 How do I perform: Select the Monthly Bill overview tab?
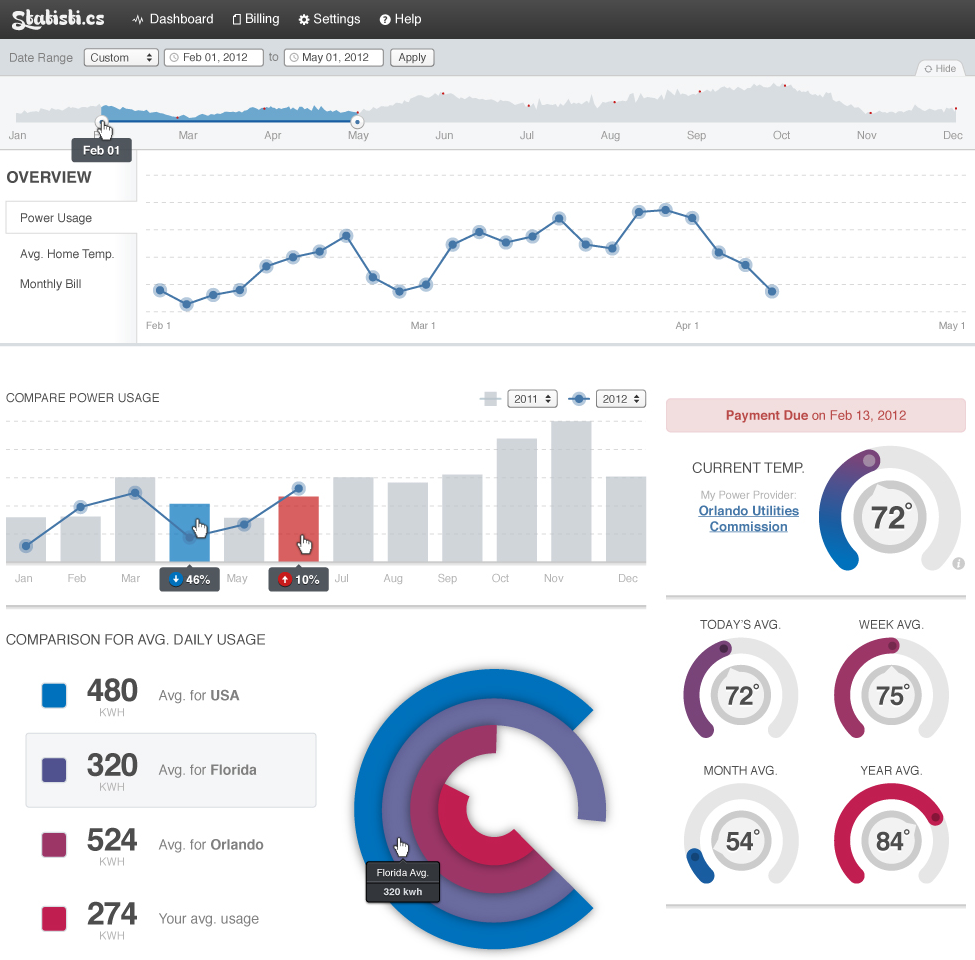50,284
